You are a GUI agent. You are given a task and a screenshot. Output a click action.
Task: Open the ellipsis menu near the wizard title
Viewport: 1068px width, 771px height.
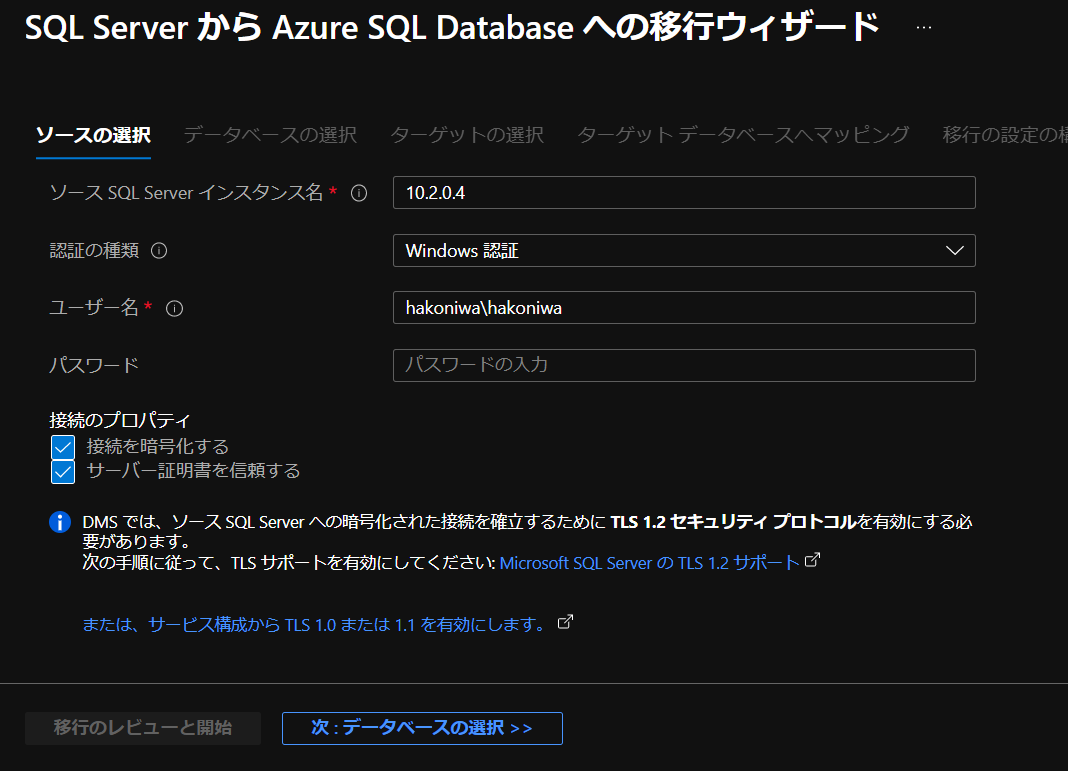pos(922,27)
